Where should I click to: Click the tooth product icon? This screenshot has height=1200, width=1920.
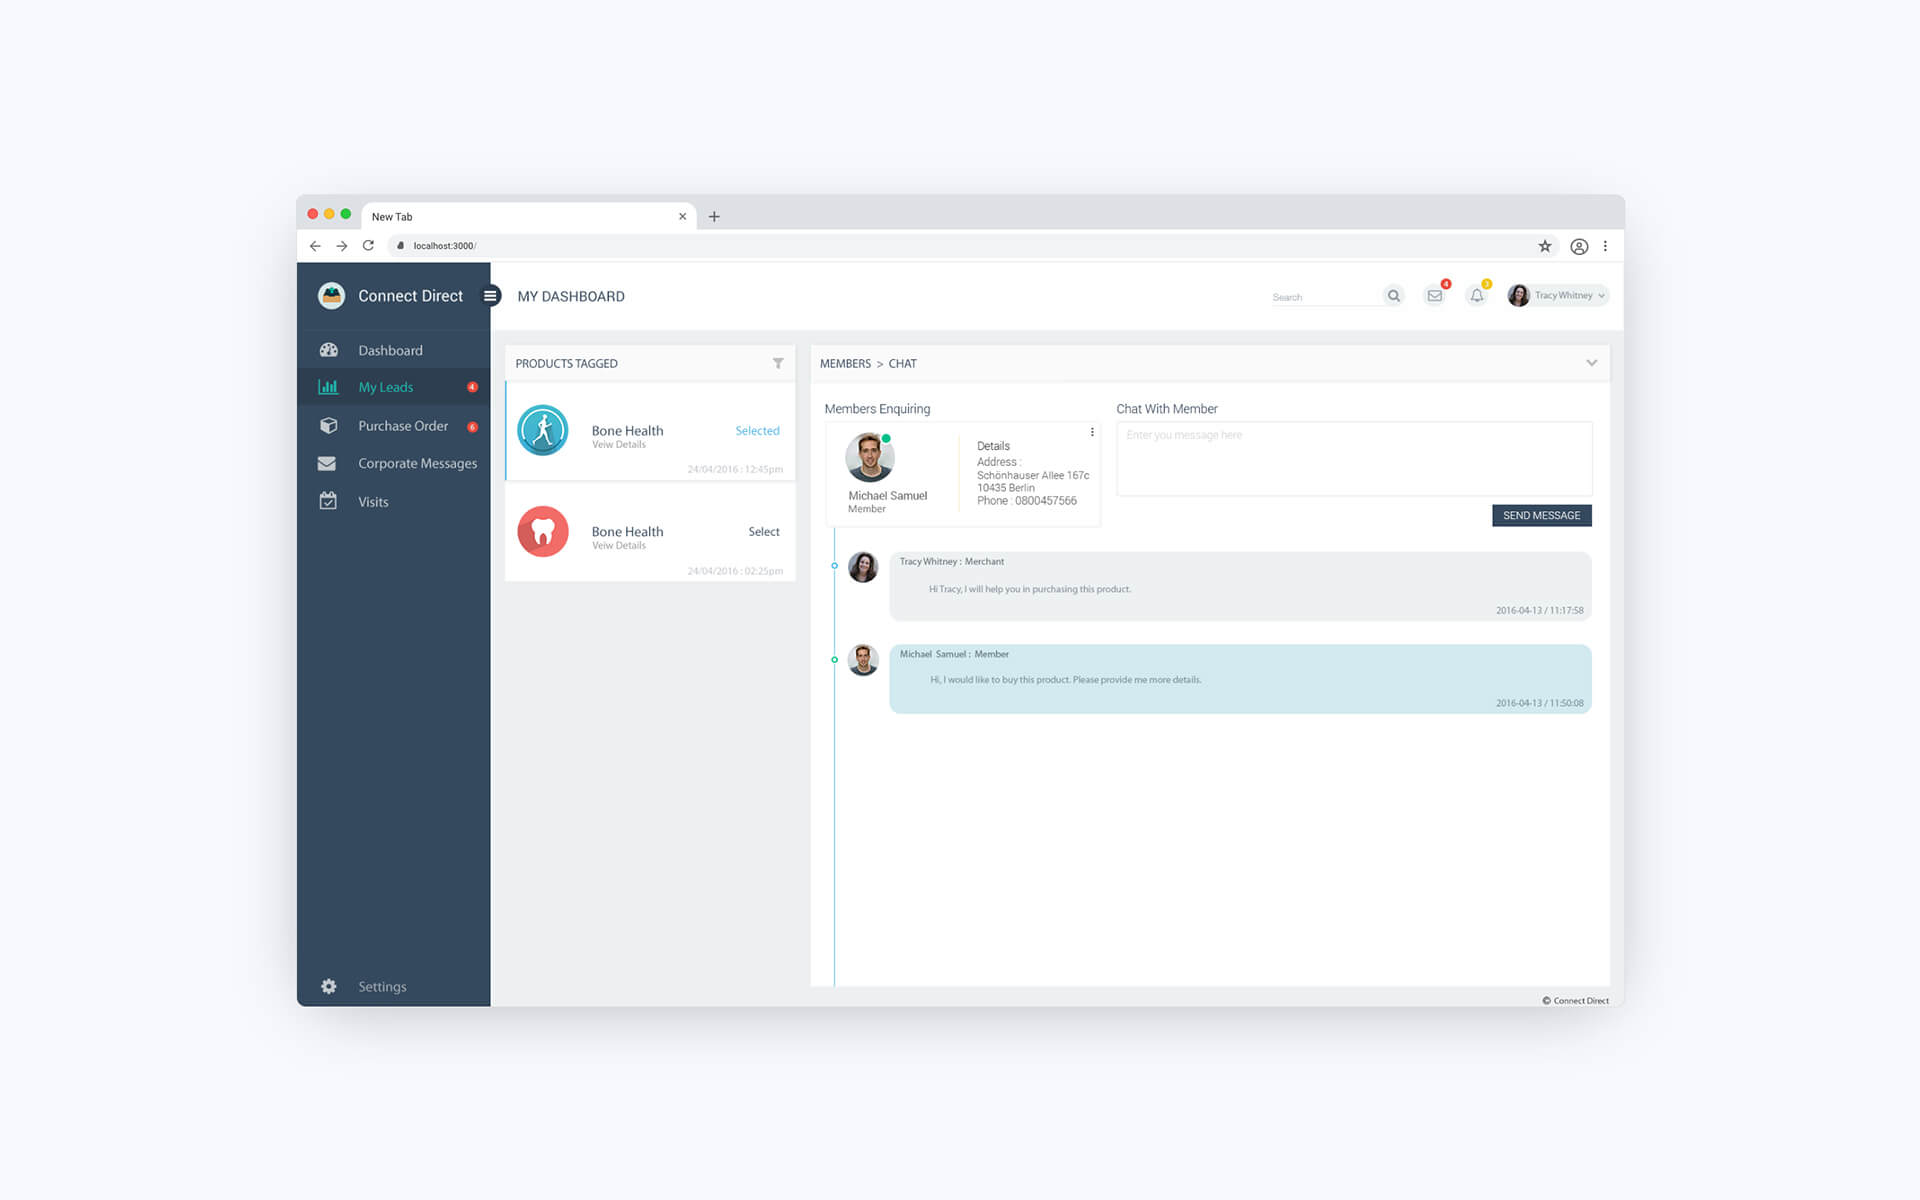(x=543, y=532)
